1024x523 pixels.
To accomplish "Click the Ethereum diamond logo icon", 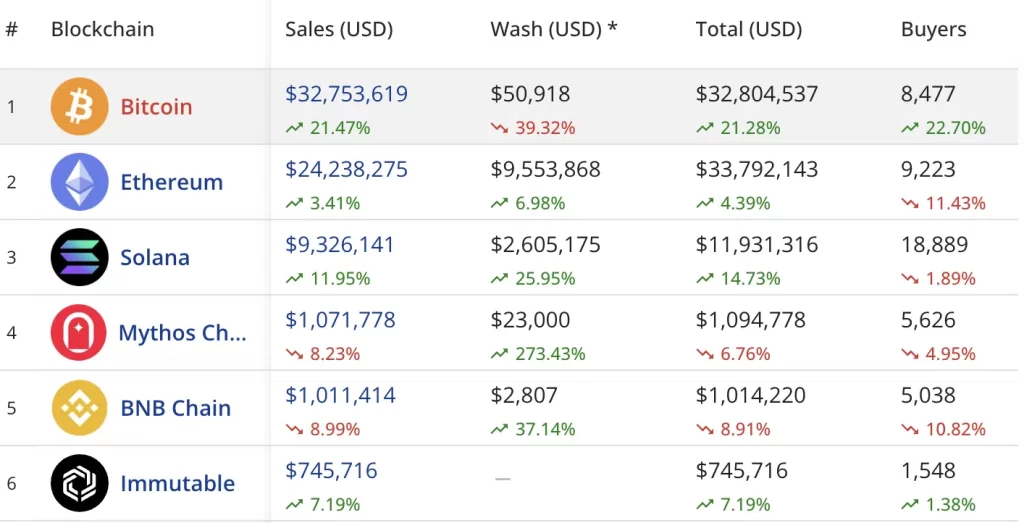I will (x=79, y=182).
